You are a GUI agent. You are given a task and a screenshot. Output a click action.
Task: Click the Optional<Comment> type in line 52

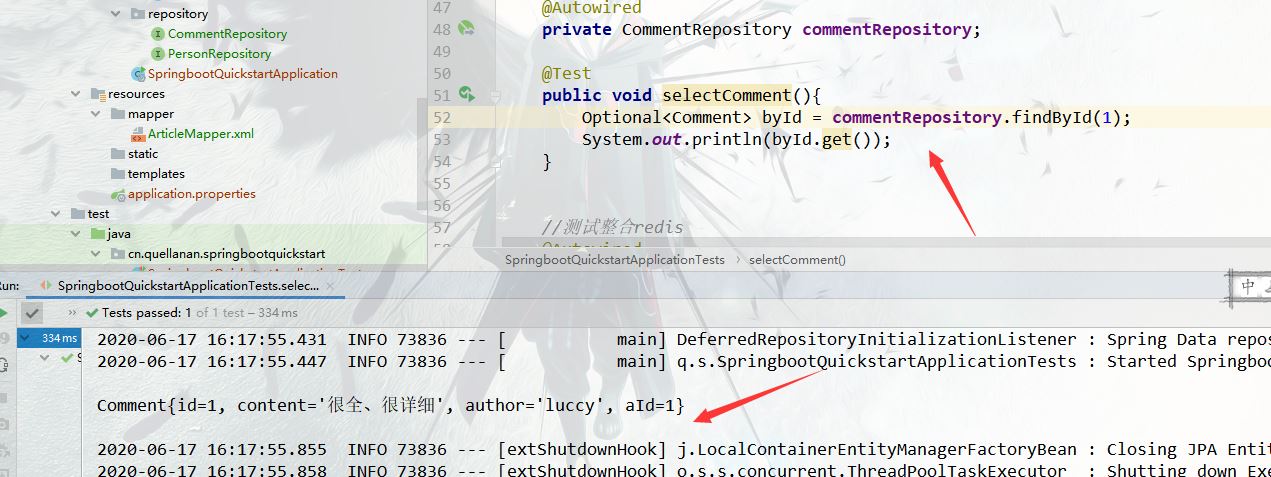pyautogui.click(x=667, y=117)
